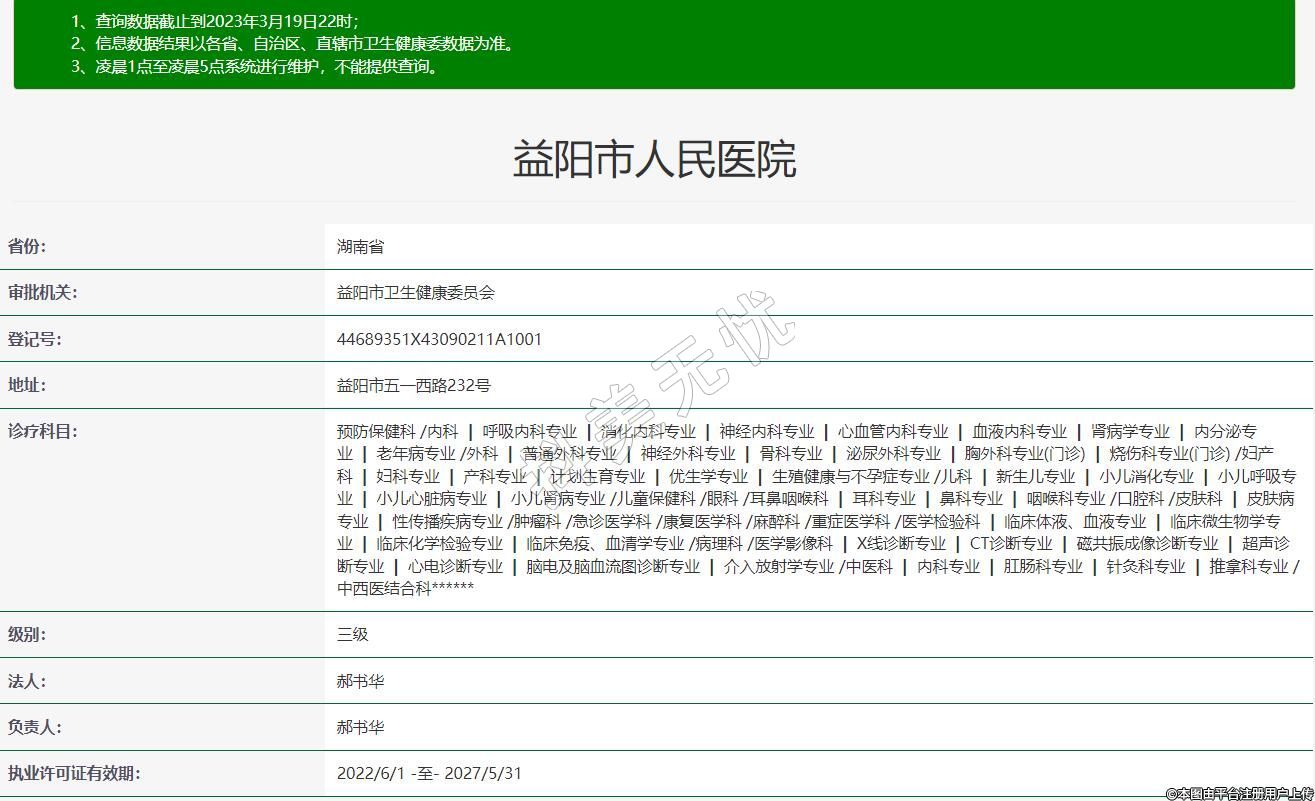Click 中西医结合科 at the end of departments

pos(384,588)
